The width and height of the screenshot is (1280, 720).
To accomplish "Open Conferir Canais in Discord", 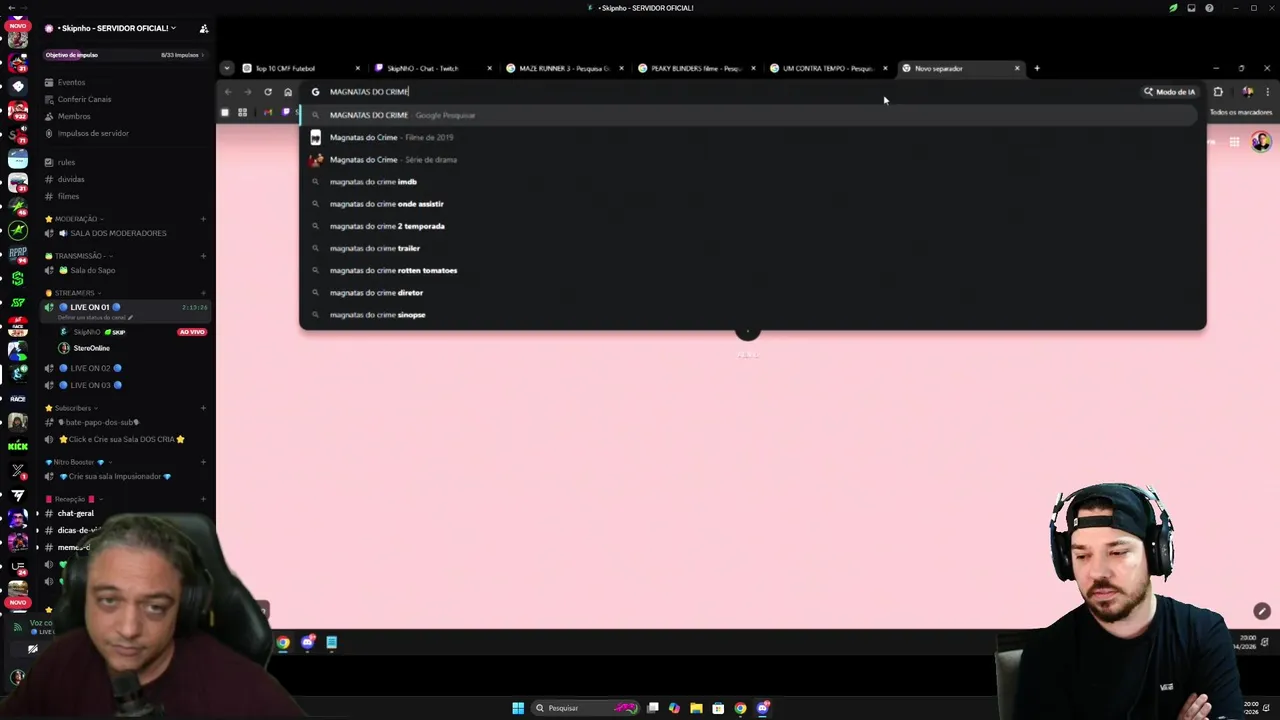I will point(84,99).
